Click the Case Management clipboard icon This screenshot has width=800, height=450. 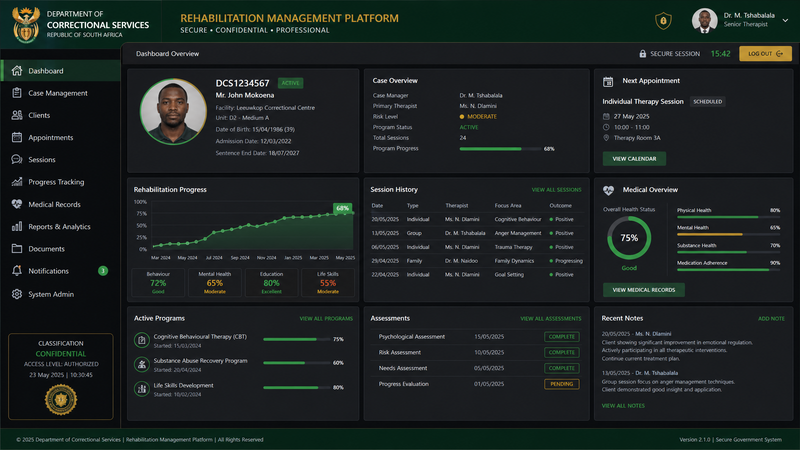point(17,93)
